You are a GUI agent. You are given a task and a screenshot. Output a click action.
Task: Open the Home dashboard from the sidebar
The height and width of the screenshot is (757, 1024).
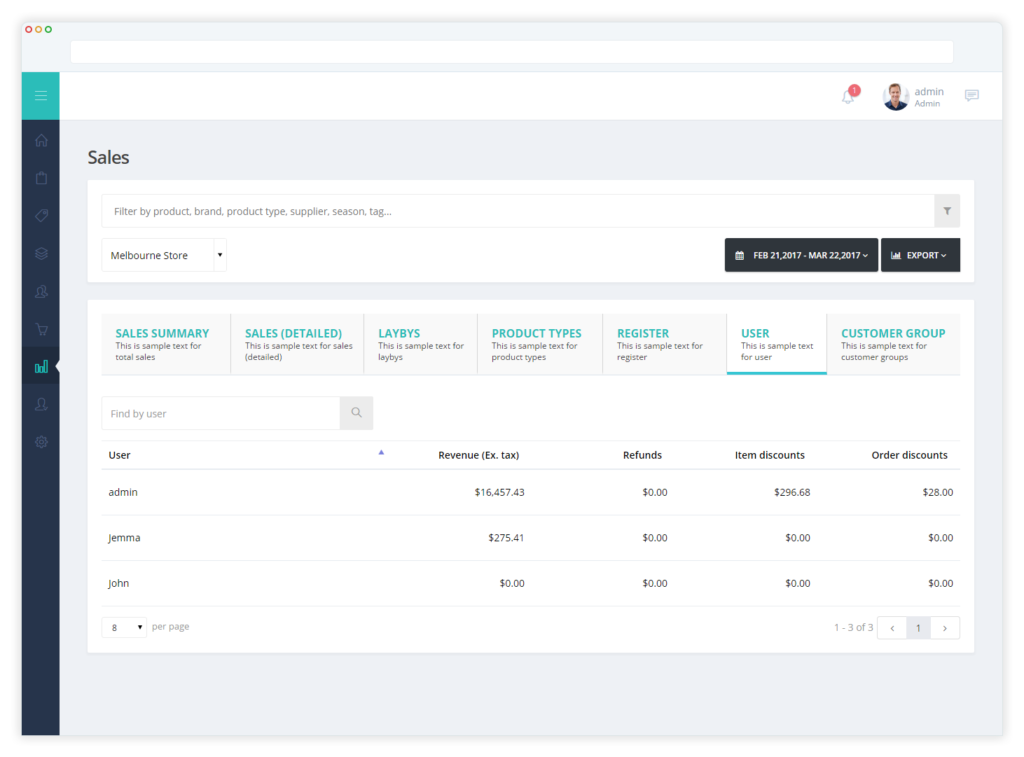[x=40, y=140]
